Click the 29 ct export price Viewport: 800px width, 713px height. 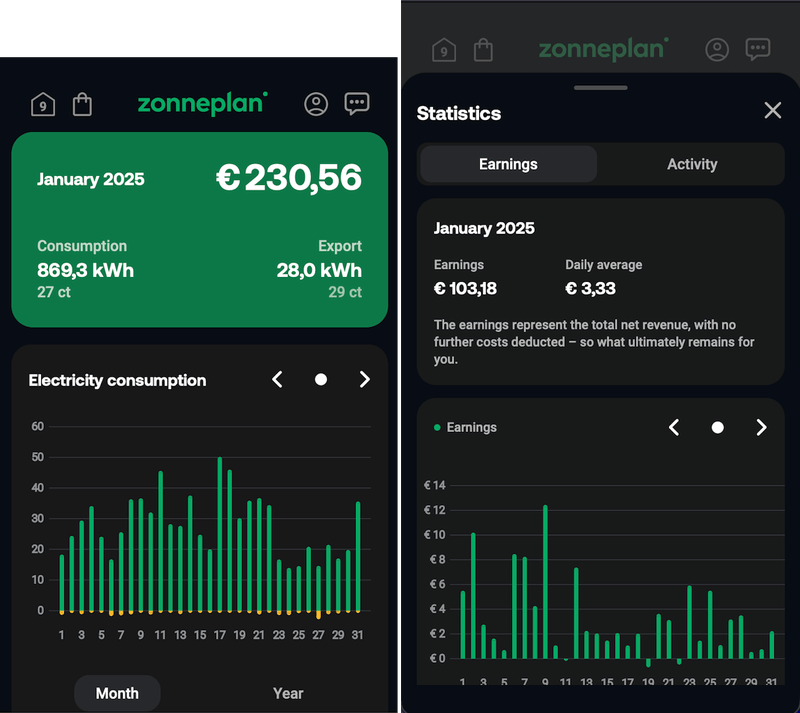(x=345, y=292)
